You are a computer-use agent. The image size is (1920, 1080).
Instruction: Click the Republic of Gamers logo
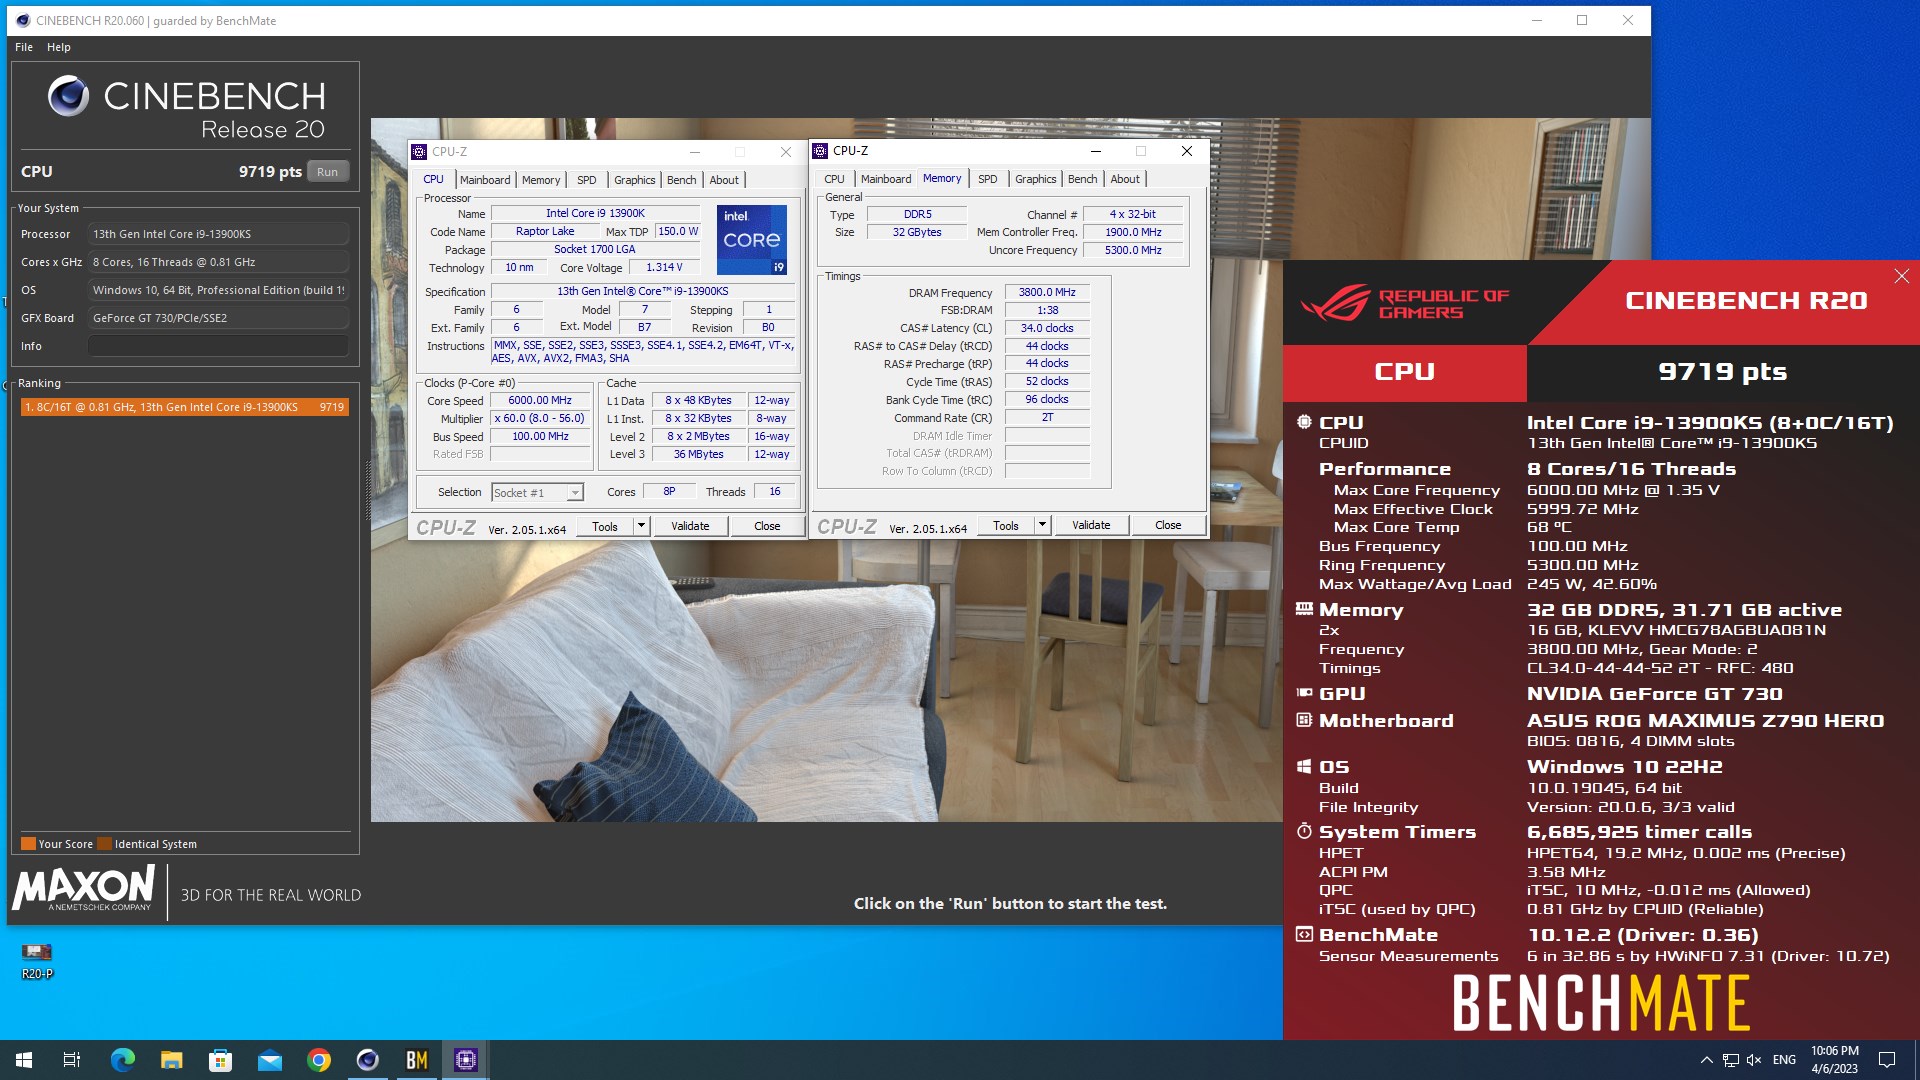click(x=1404, y=302)
